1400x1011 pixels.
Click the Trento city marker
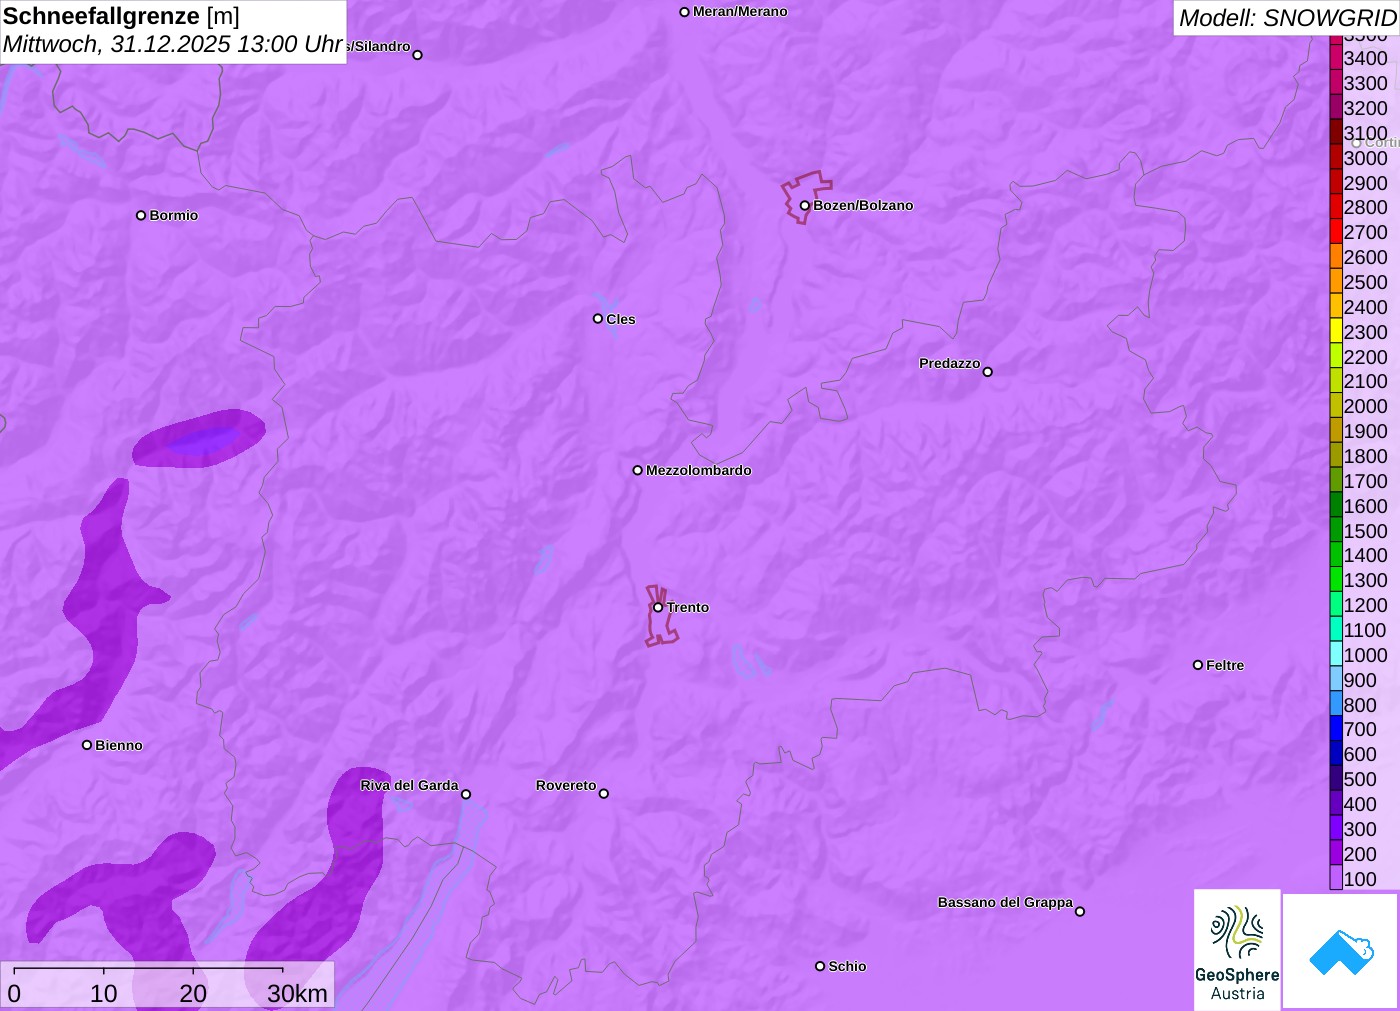pyautogui.click(x=658, y=607)
